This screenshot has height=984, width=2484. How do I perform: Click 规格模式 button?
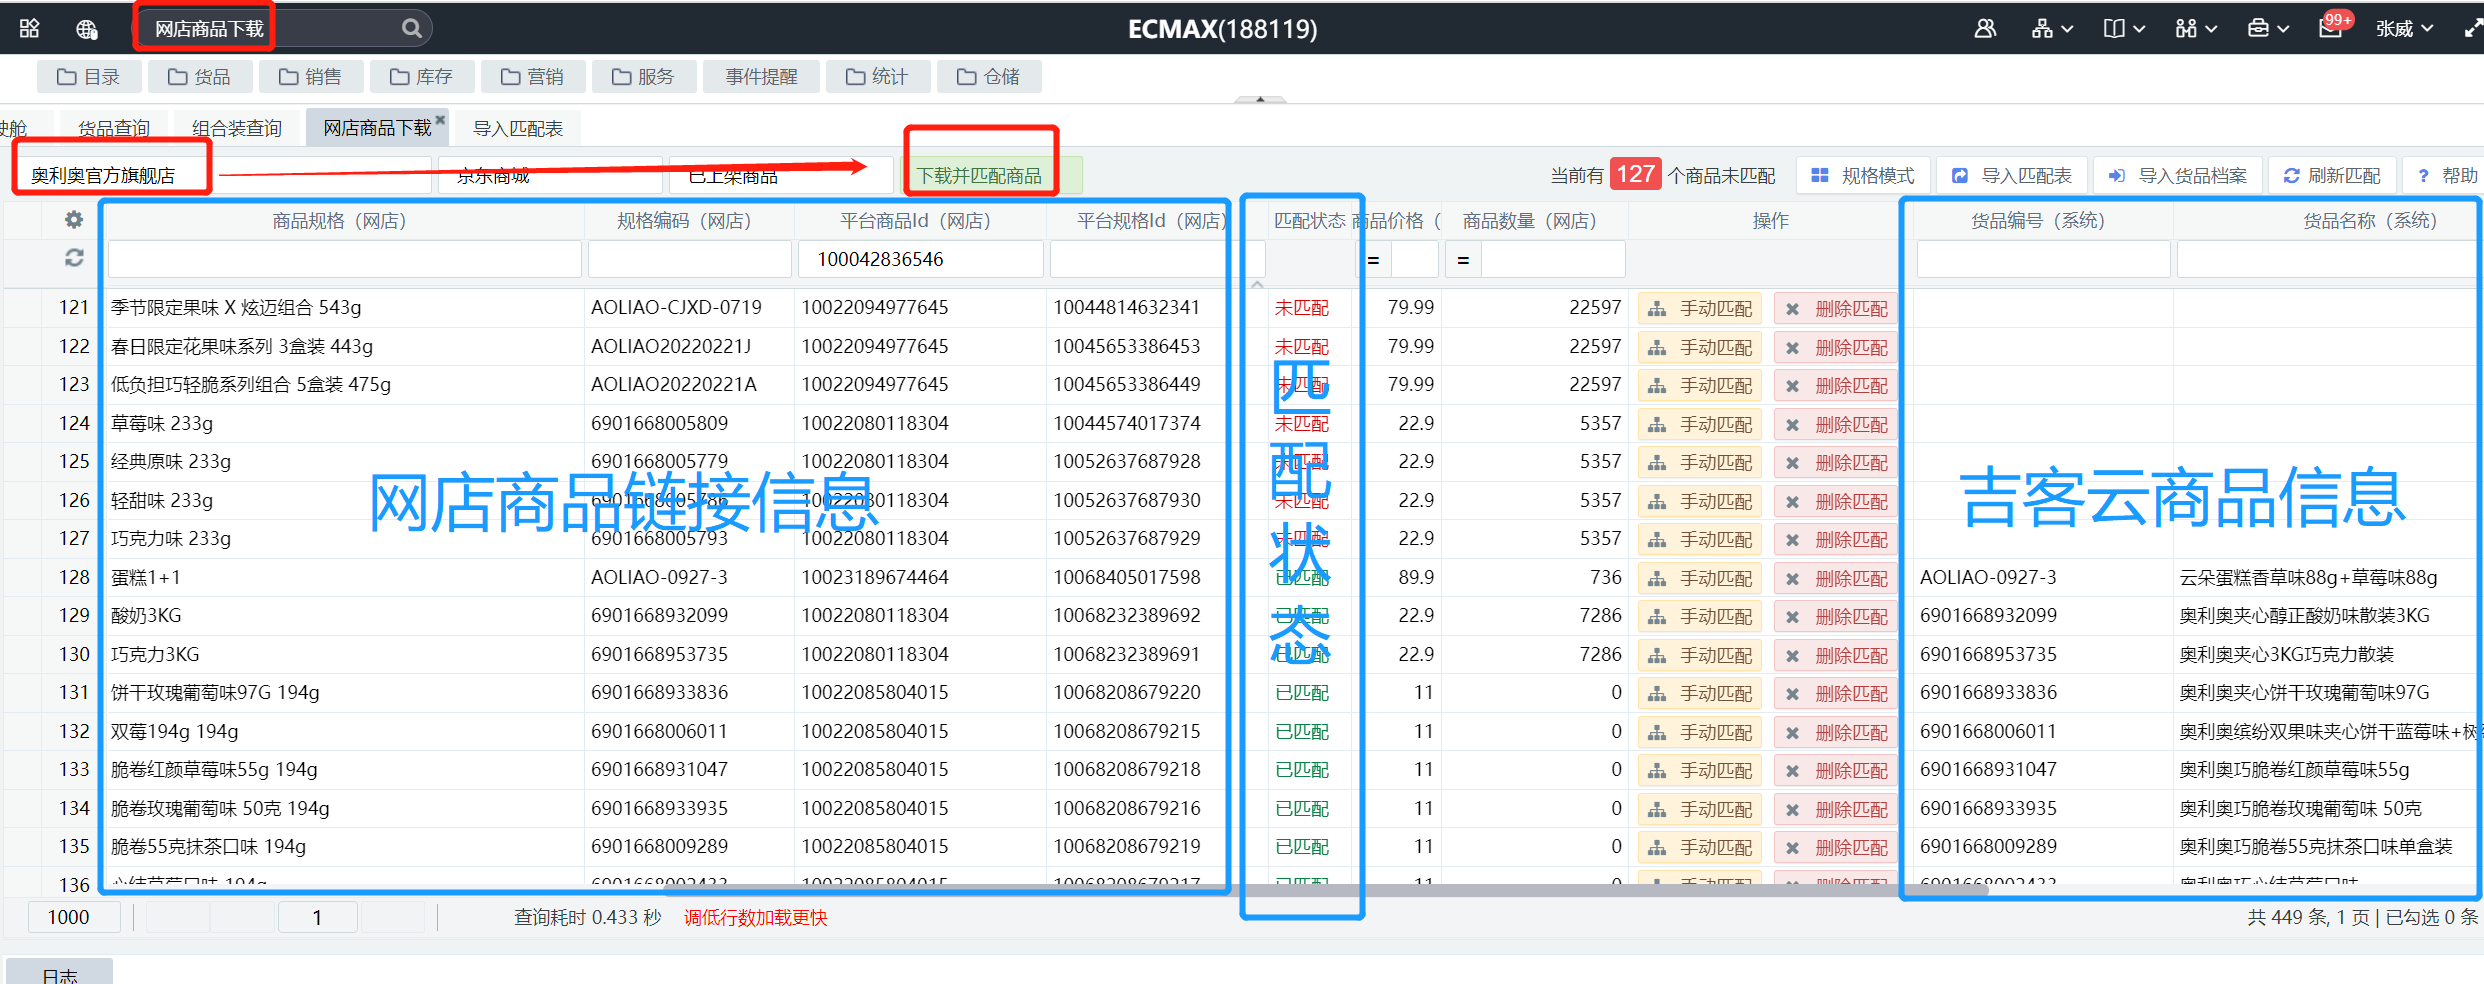tap(1863, 175)
